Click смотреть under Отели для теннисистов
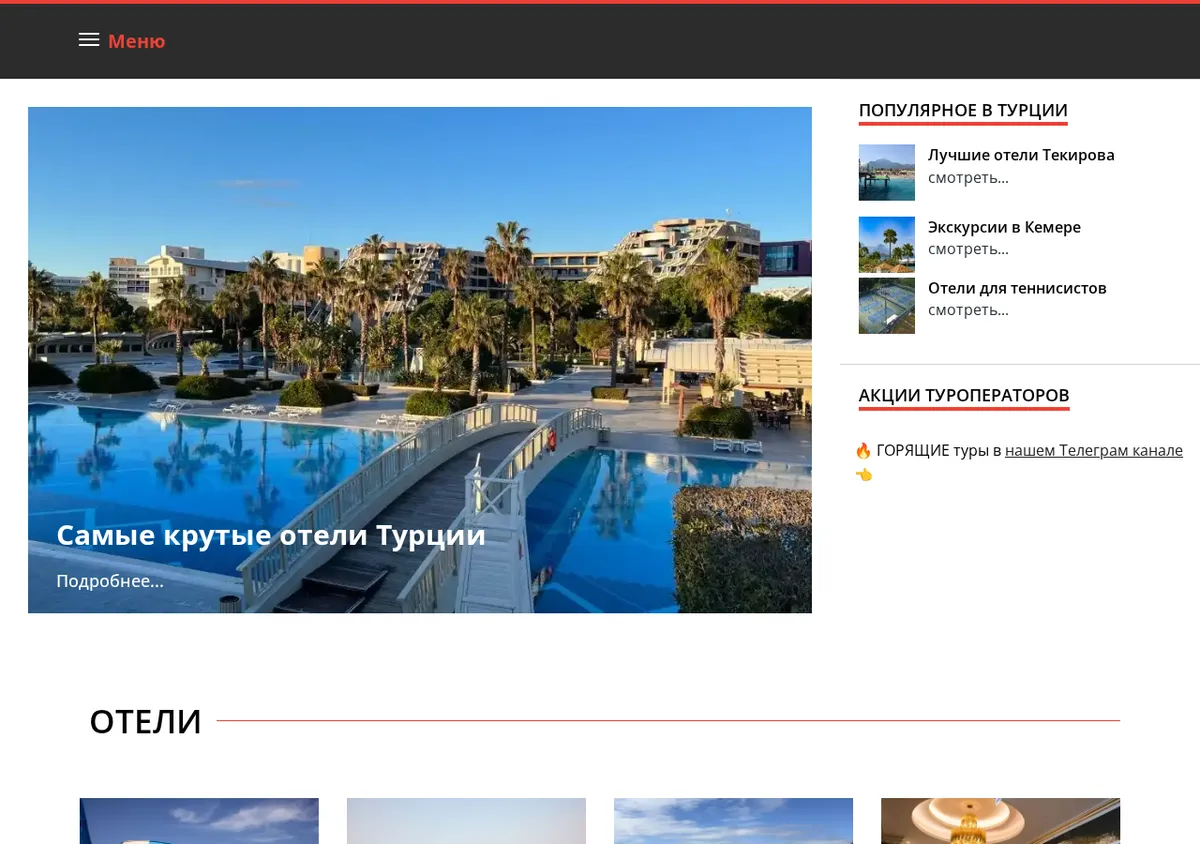 [x=968, y=310]
